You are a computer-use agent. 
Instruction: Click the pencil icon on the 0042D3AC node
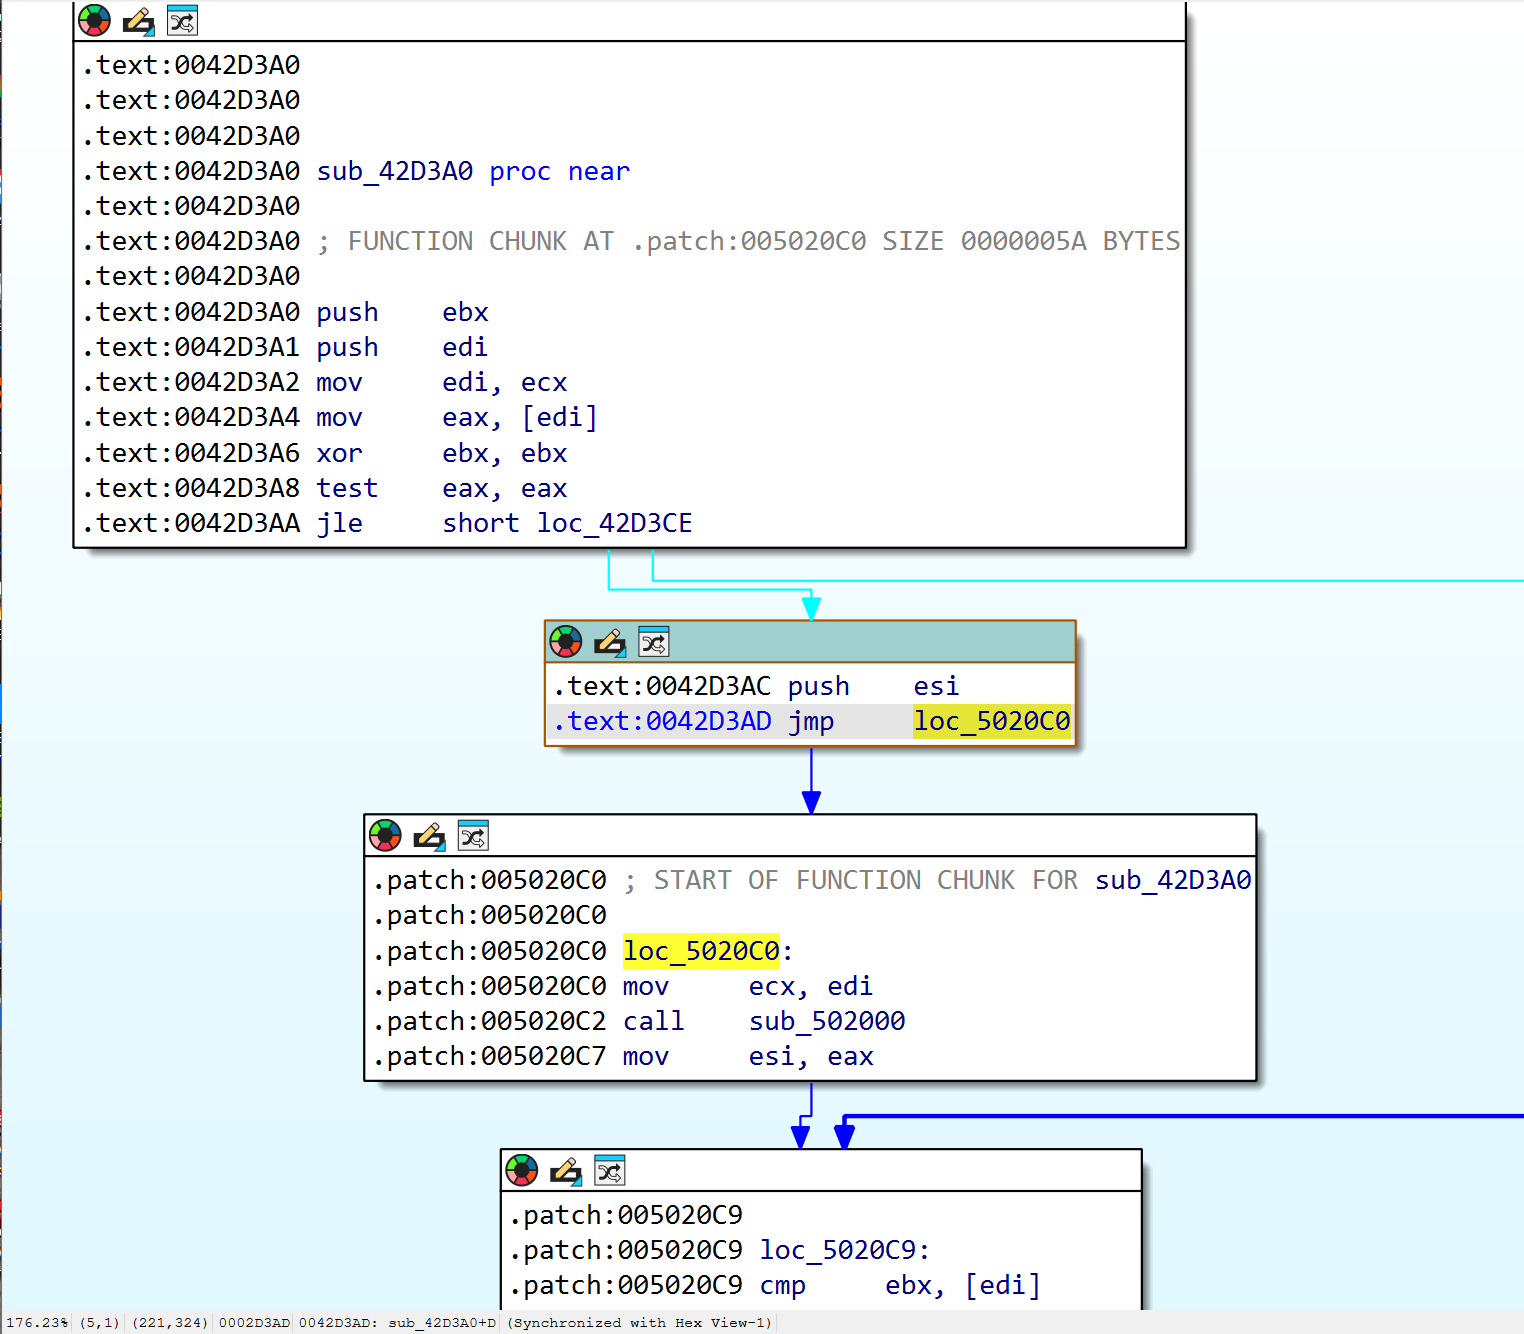coord(609,642)
